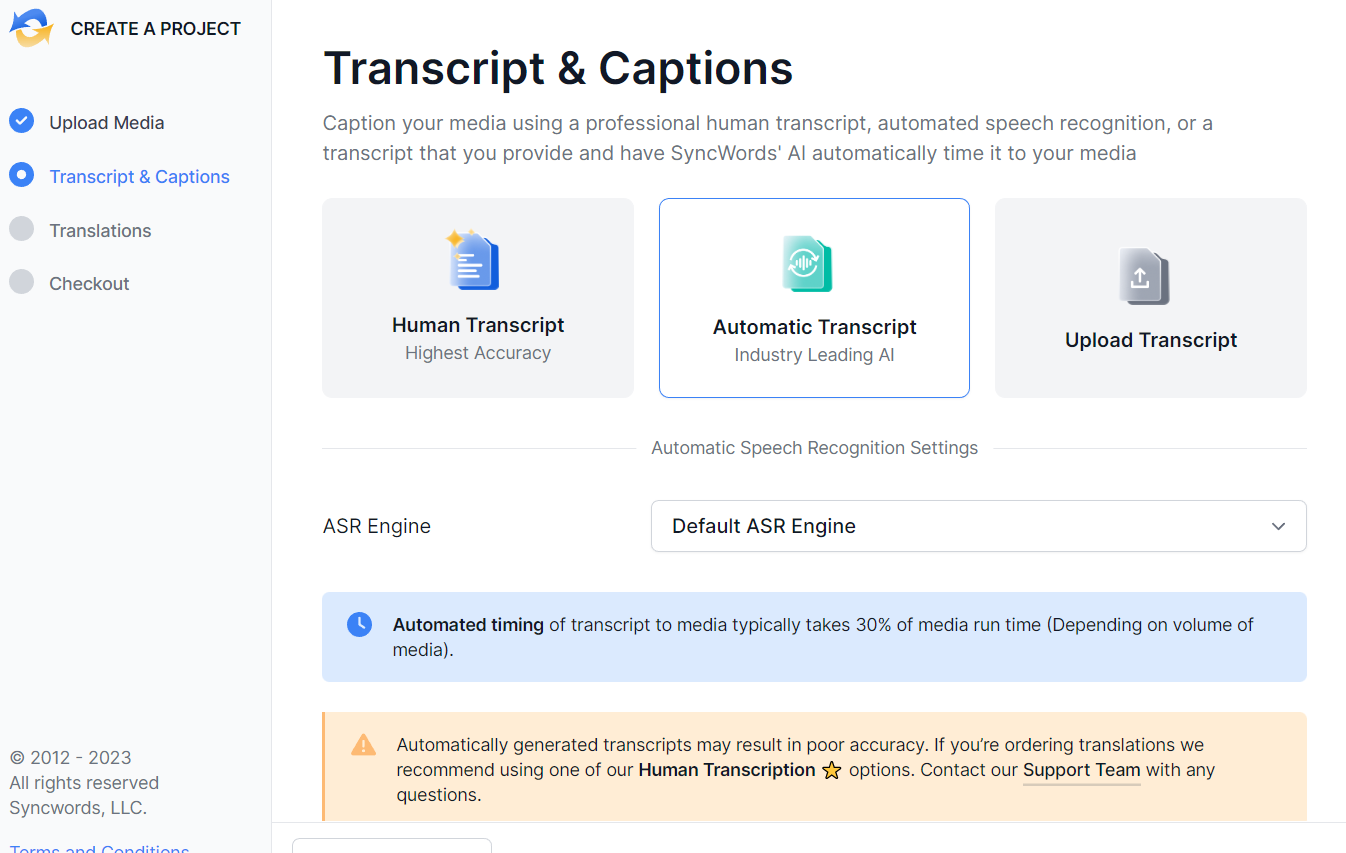Click the Automated timing bold text

[x=468, y=625]
